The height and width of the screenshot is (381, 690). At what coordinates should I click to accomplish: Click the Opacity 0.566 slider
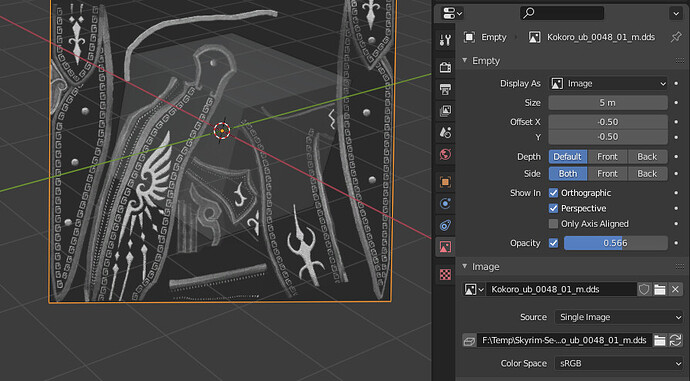tap(616, 243)
